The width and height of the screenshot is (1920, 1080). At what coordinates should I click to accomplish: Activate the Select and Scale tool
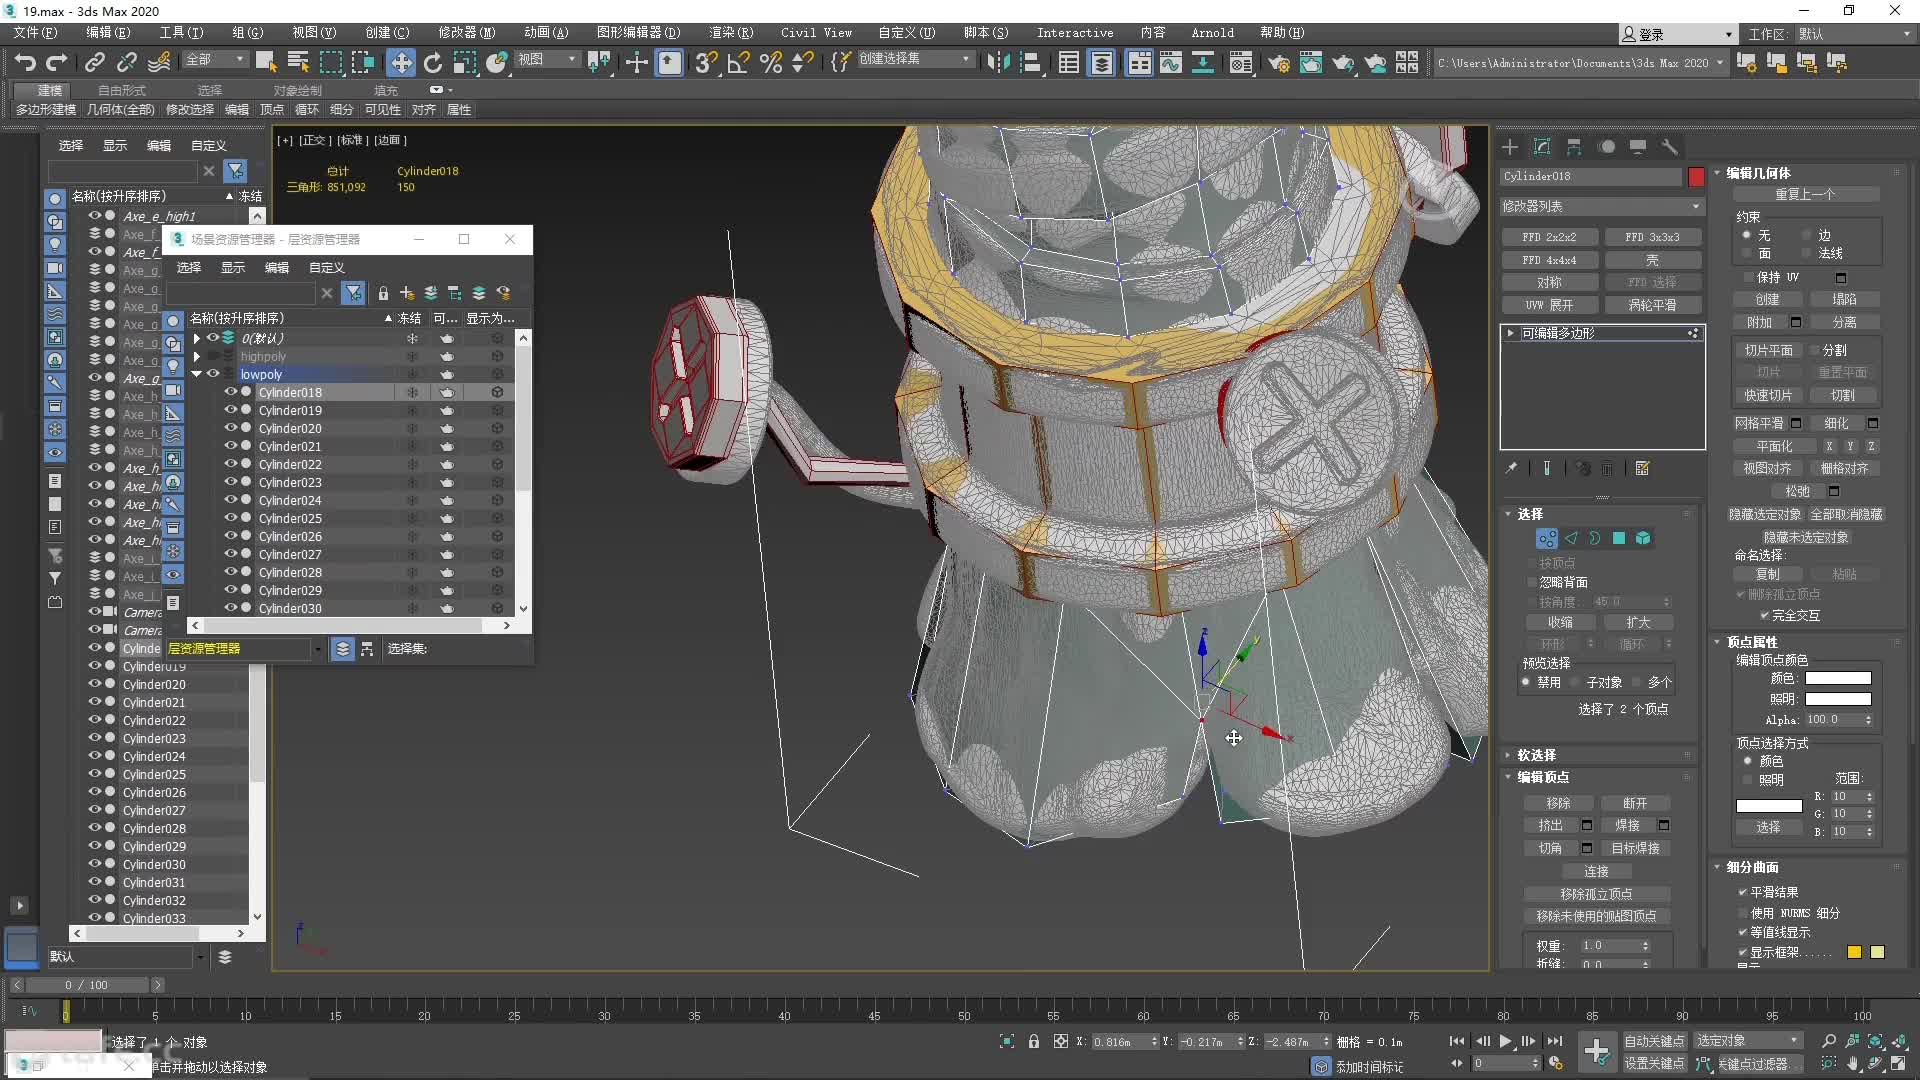[465, 63]
